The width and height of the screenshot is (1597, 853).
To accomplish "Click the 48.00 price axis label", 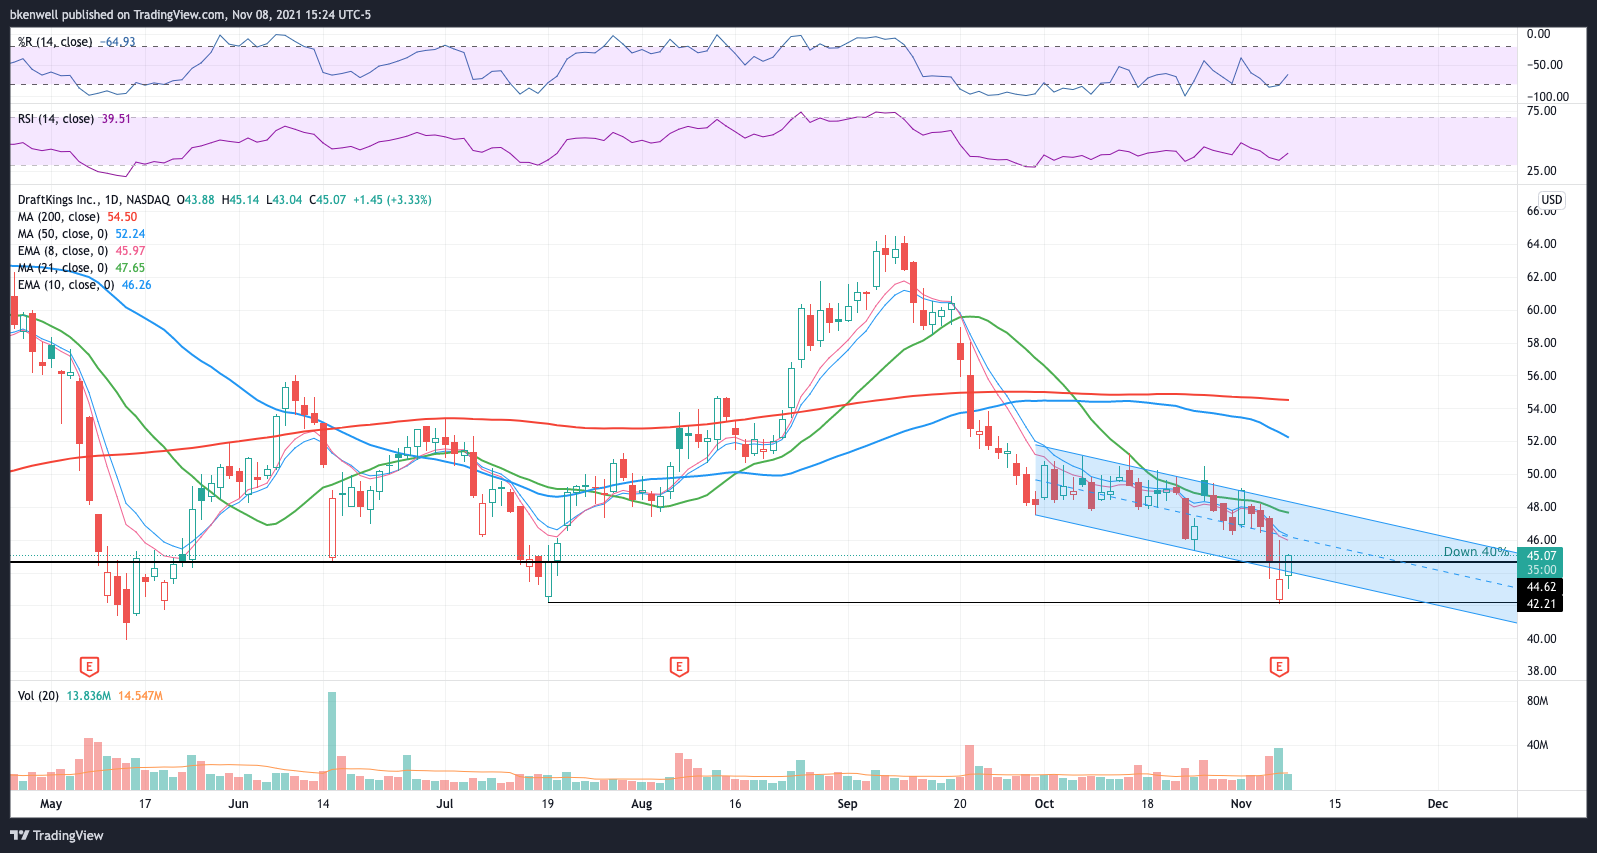I will click(1542, 507).
